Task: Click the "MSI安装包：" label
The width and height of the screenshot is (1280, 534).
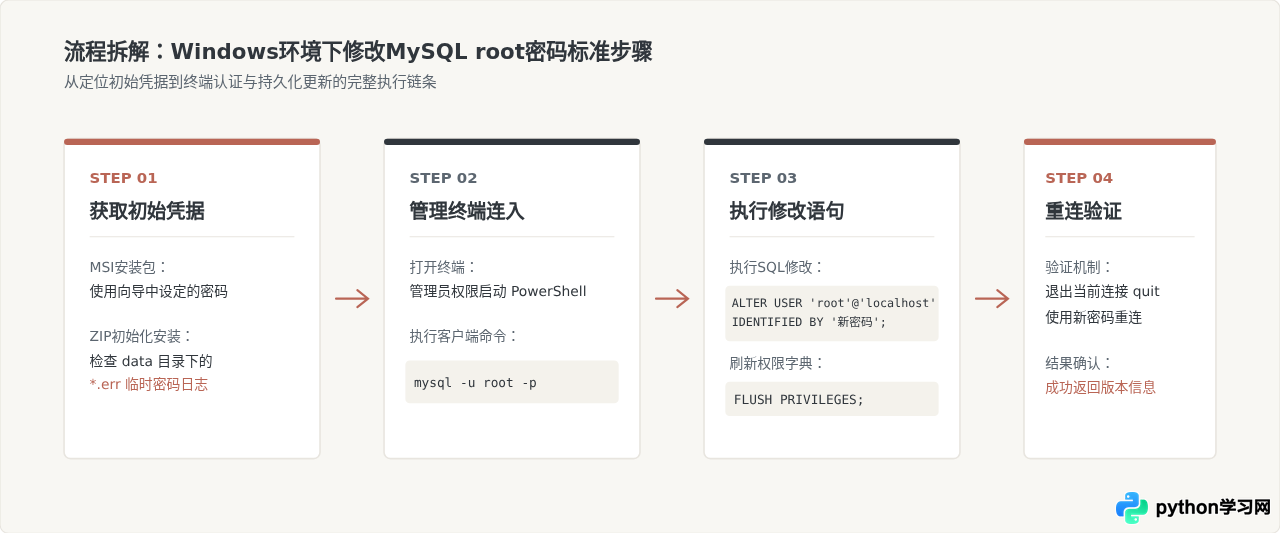Action: pyautogui.click(x=130, y=267)
